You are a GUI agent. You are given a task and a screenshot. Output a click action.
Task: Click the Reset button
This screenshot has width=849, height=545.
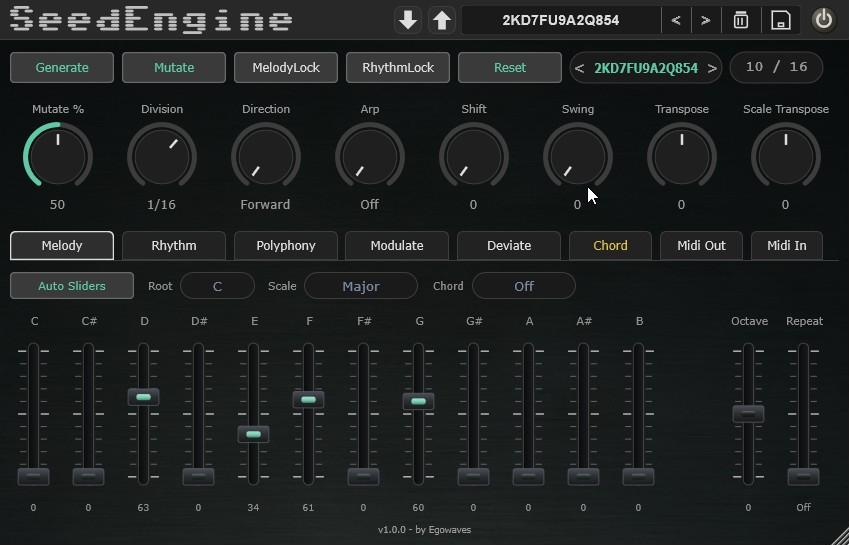click(x=510, y=68)
